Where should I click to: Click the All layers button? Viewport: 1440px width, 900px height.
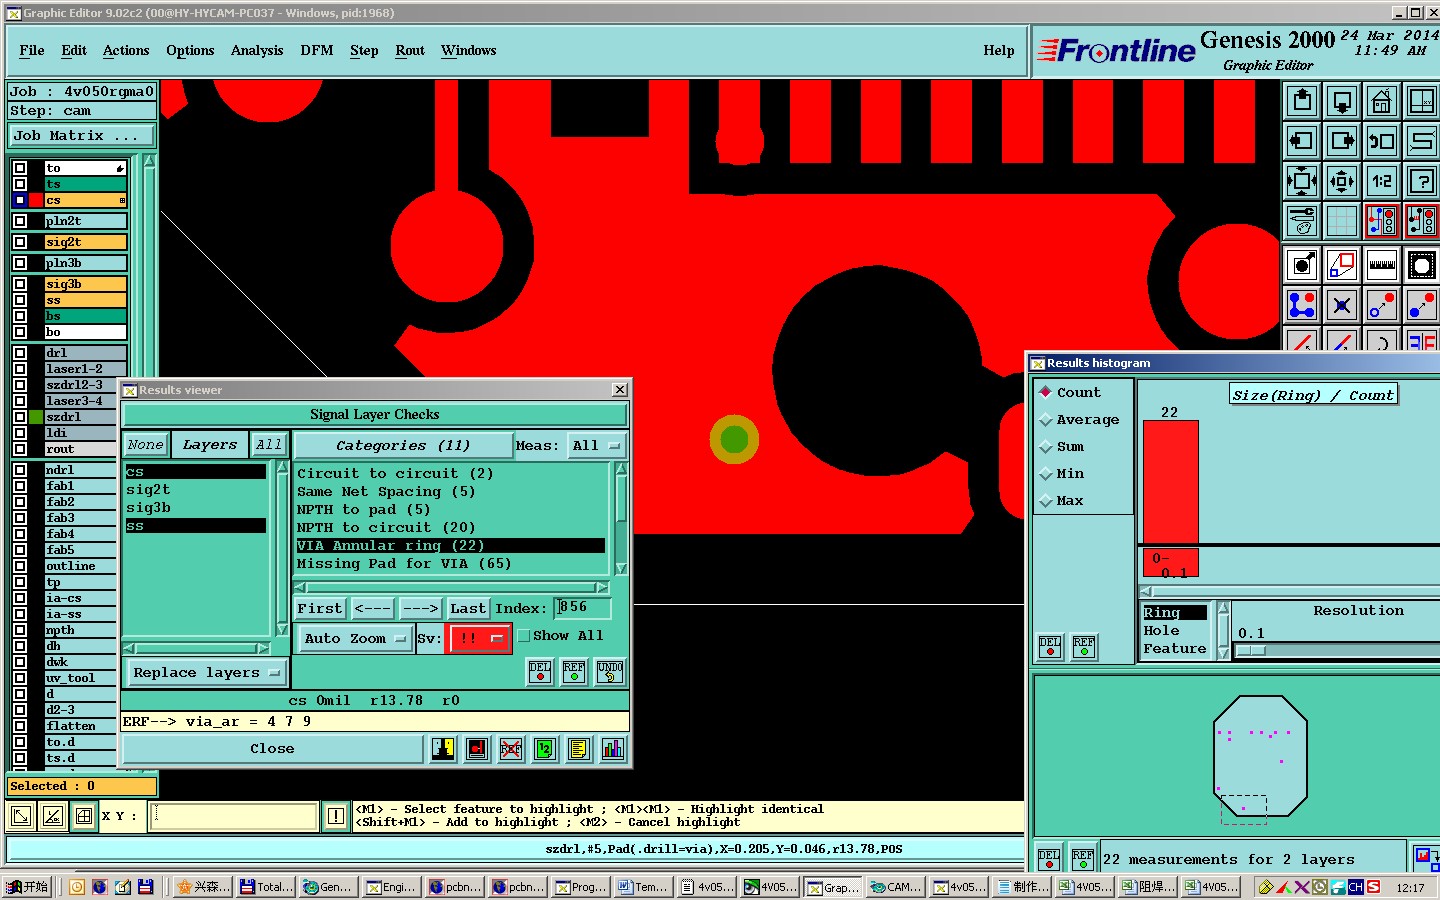click(268, 445)
